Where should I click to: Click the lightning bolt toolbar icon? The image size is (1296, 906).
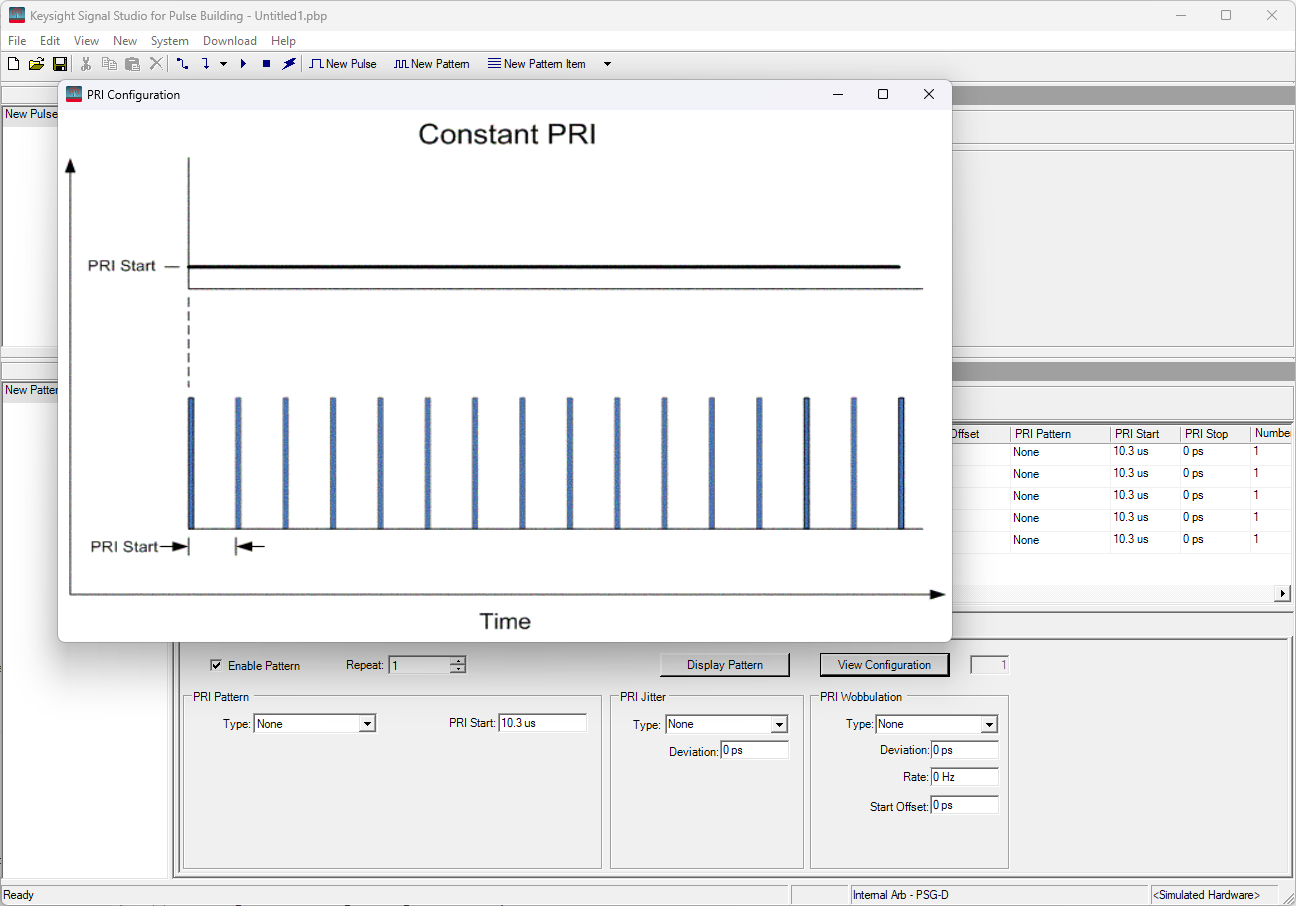[289, 64]
